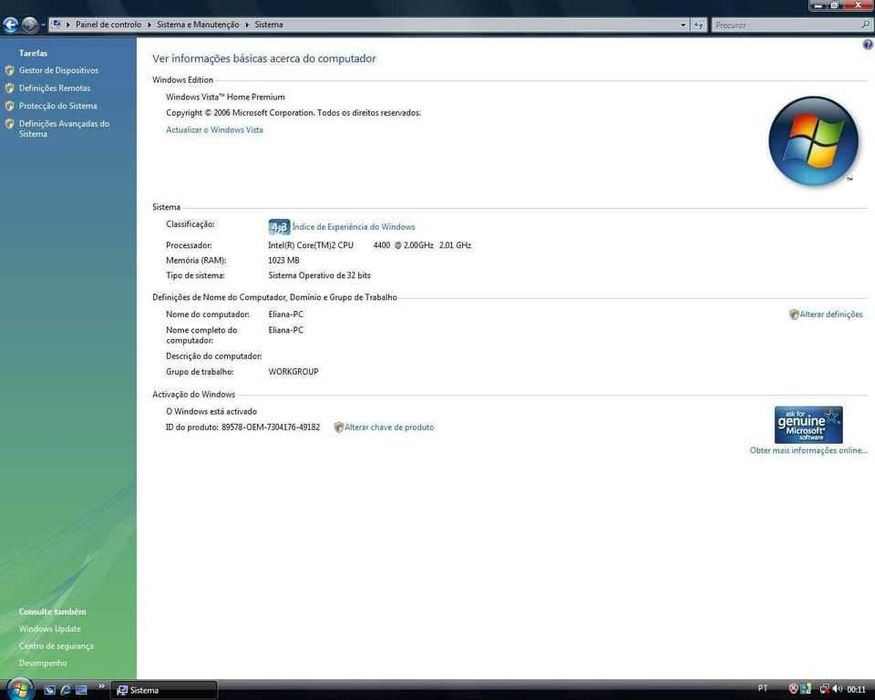The height and width of the screenshot is (700, 875).
Task: Select the Sistema breadcrumb in address bar
Action: pos(269,25)
